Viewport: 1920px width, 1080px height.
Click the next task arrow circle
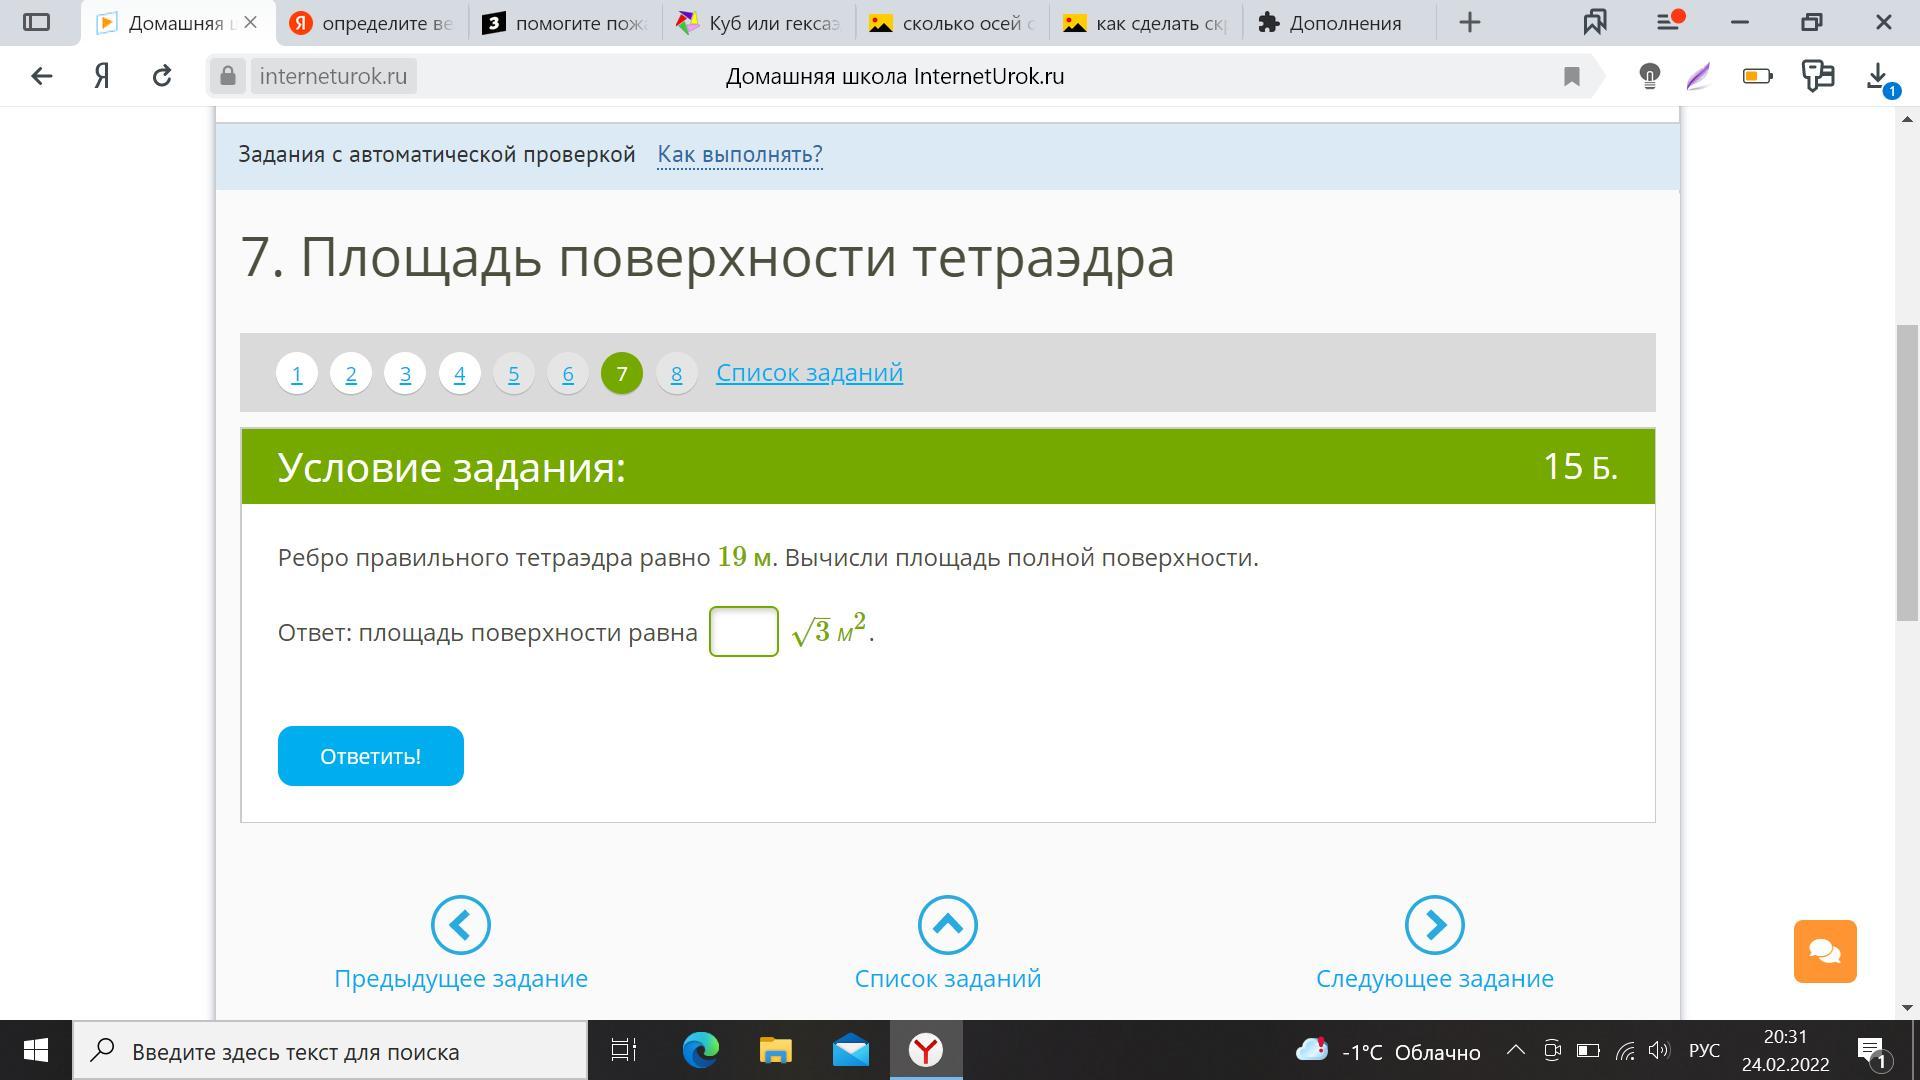(x=1434, y=925)
